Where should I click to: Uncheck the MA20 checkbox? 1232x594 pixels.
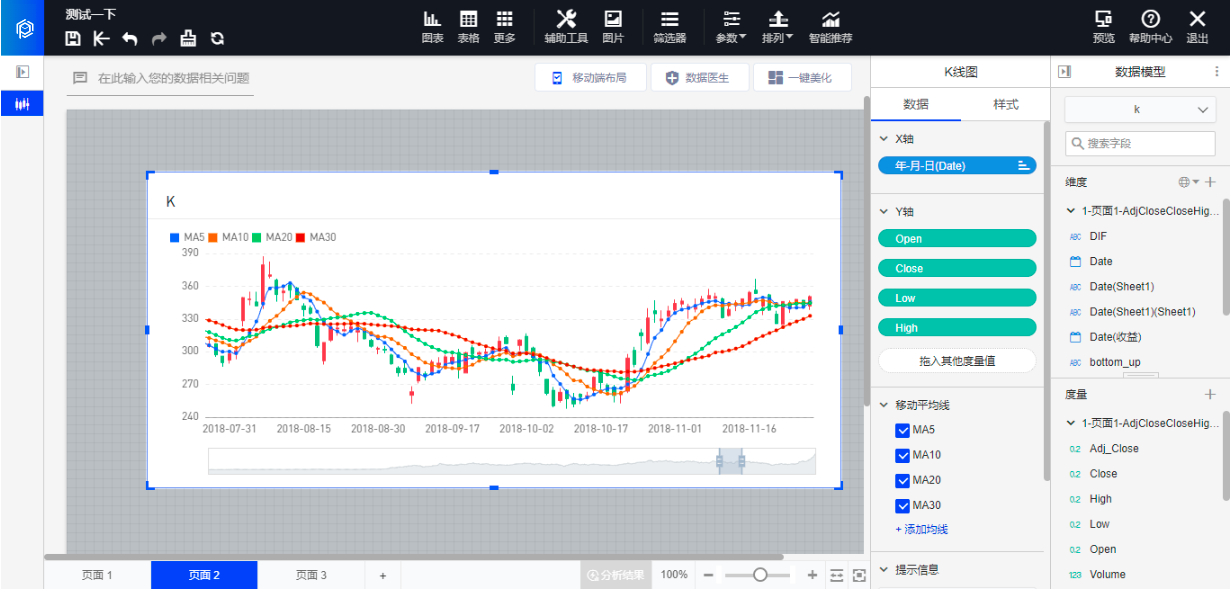coord(903,480)
